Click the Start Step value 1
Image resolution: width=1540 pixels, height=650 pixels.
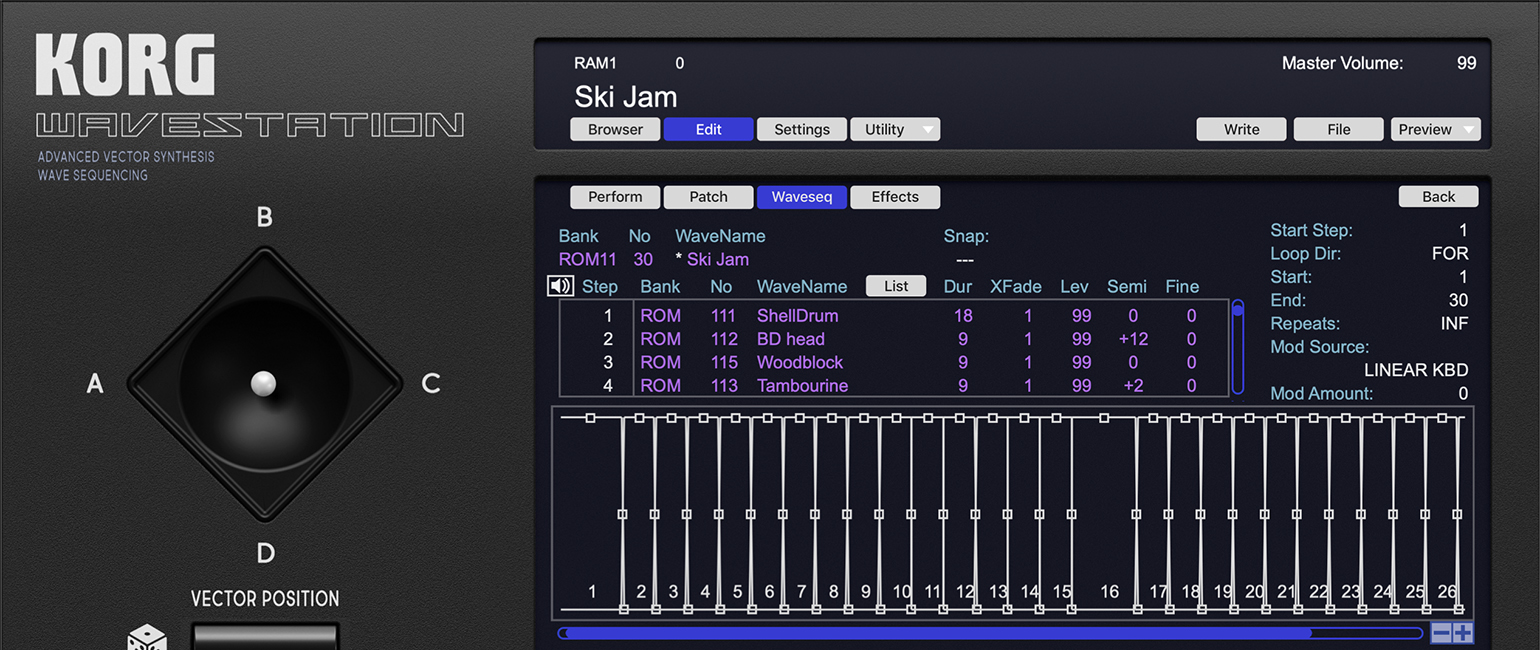click(x=1463, y=230)
